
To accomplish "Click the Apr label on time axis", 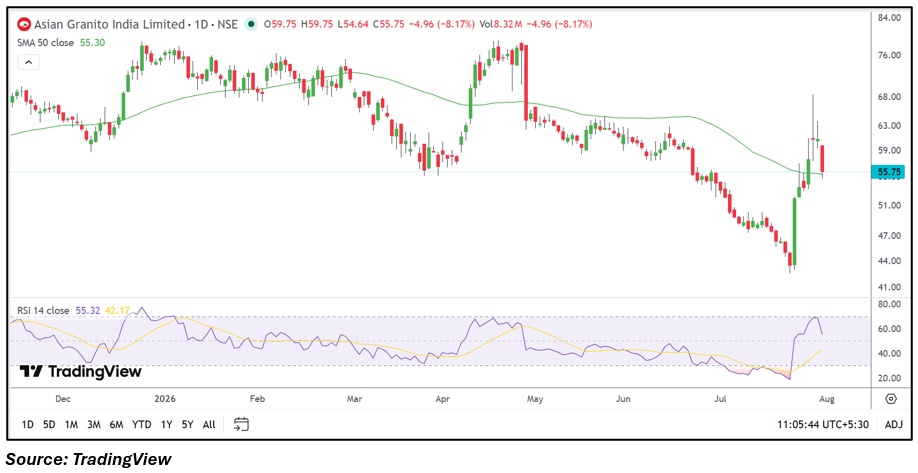I will click(443, 399).
